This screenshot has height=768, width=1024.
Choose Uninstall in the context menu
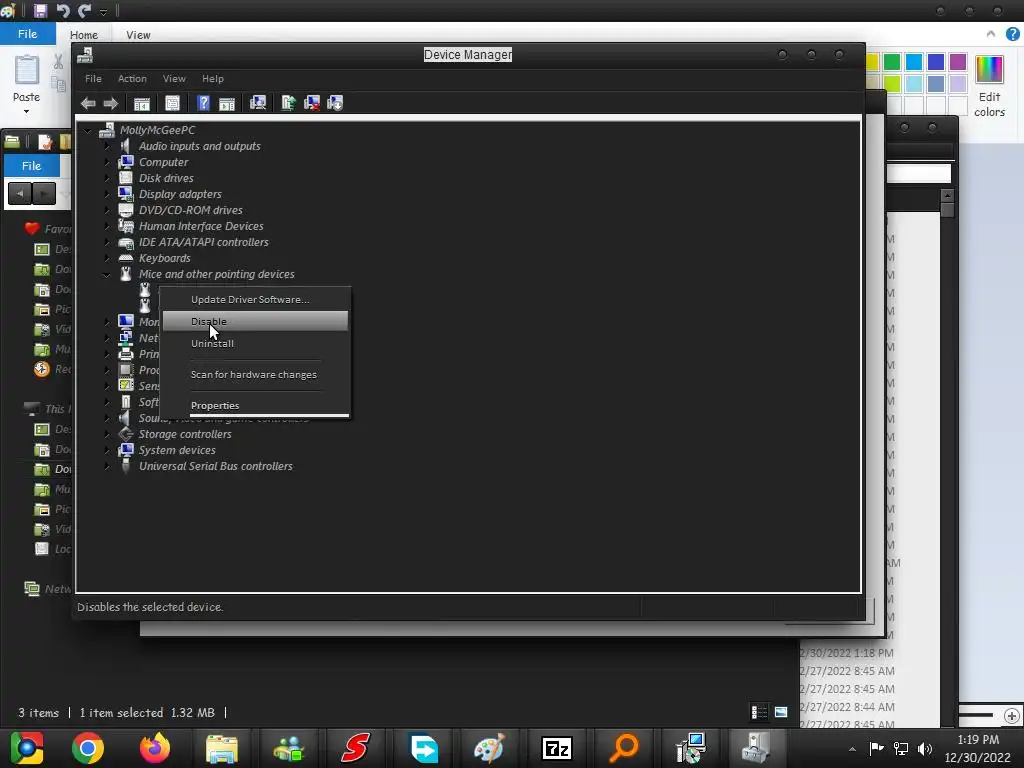255,344
